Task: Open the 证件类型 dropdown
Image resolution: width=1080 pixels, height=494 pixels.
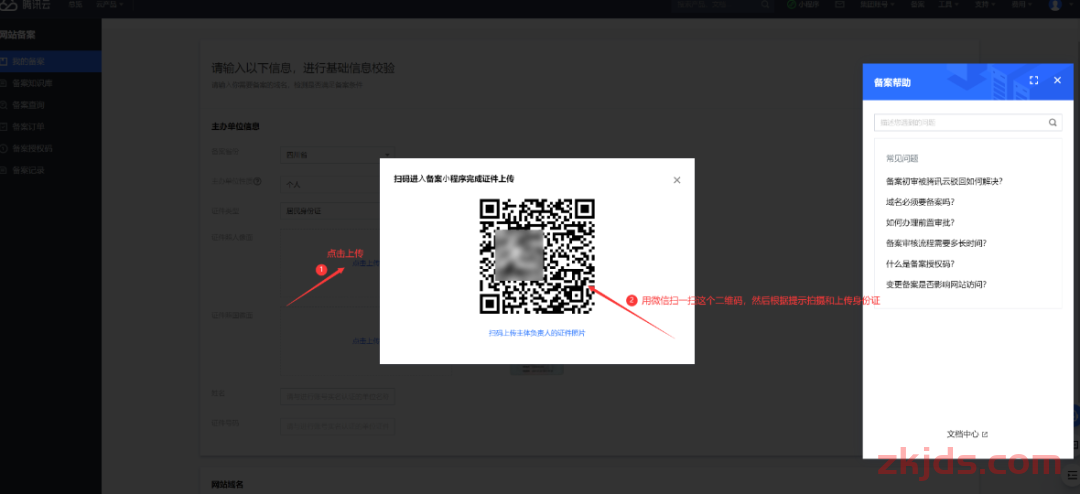Action: click(331, 211)
